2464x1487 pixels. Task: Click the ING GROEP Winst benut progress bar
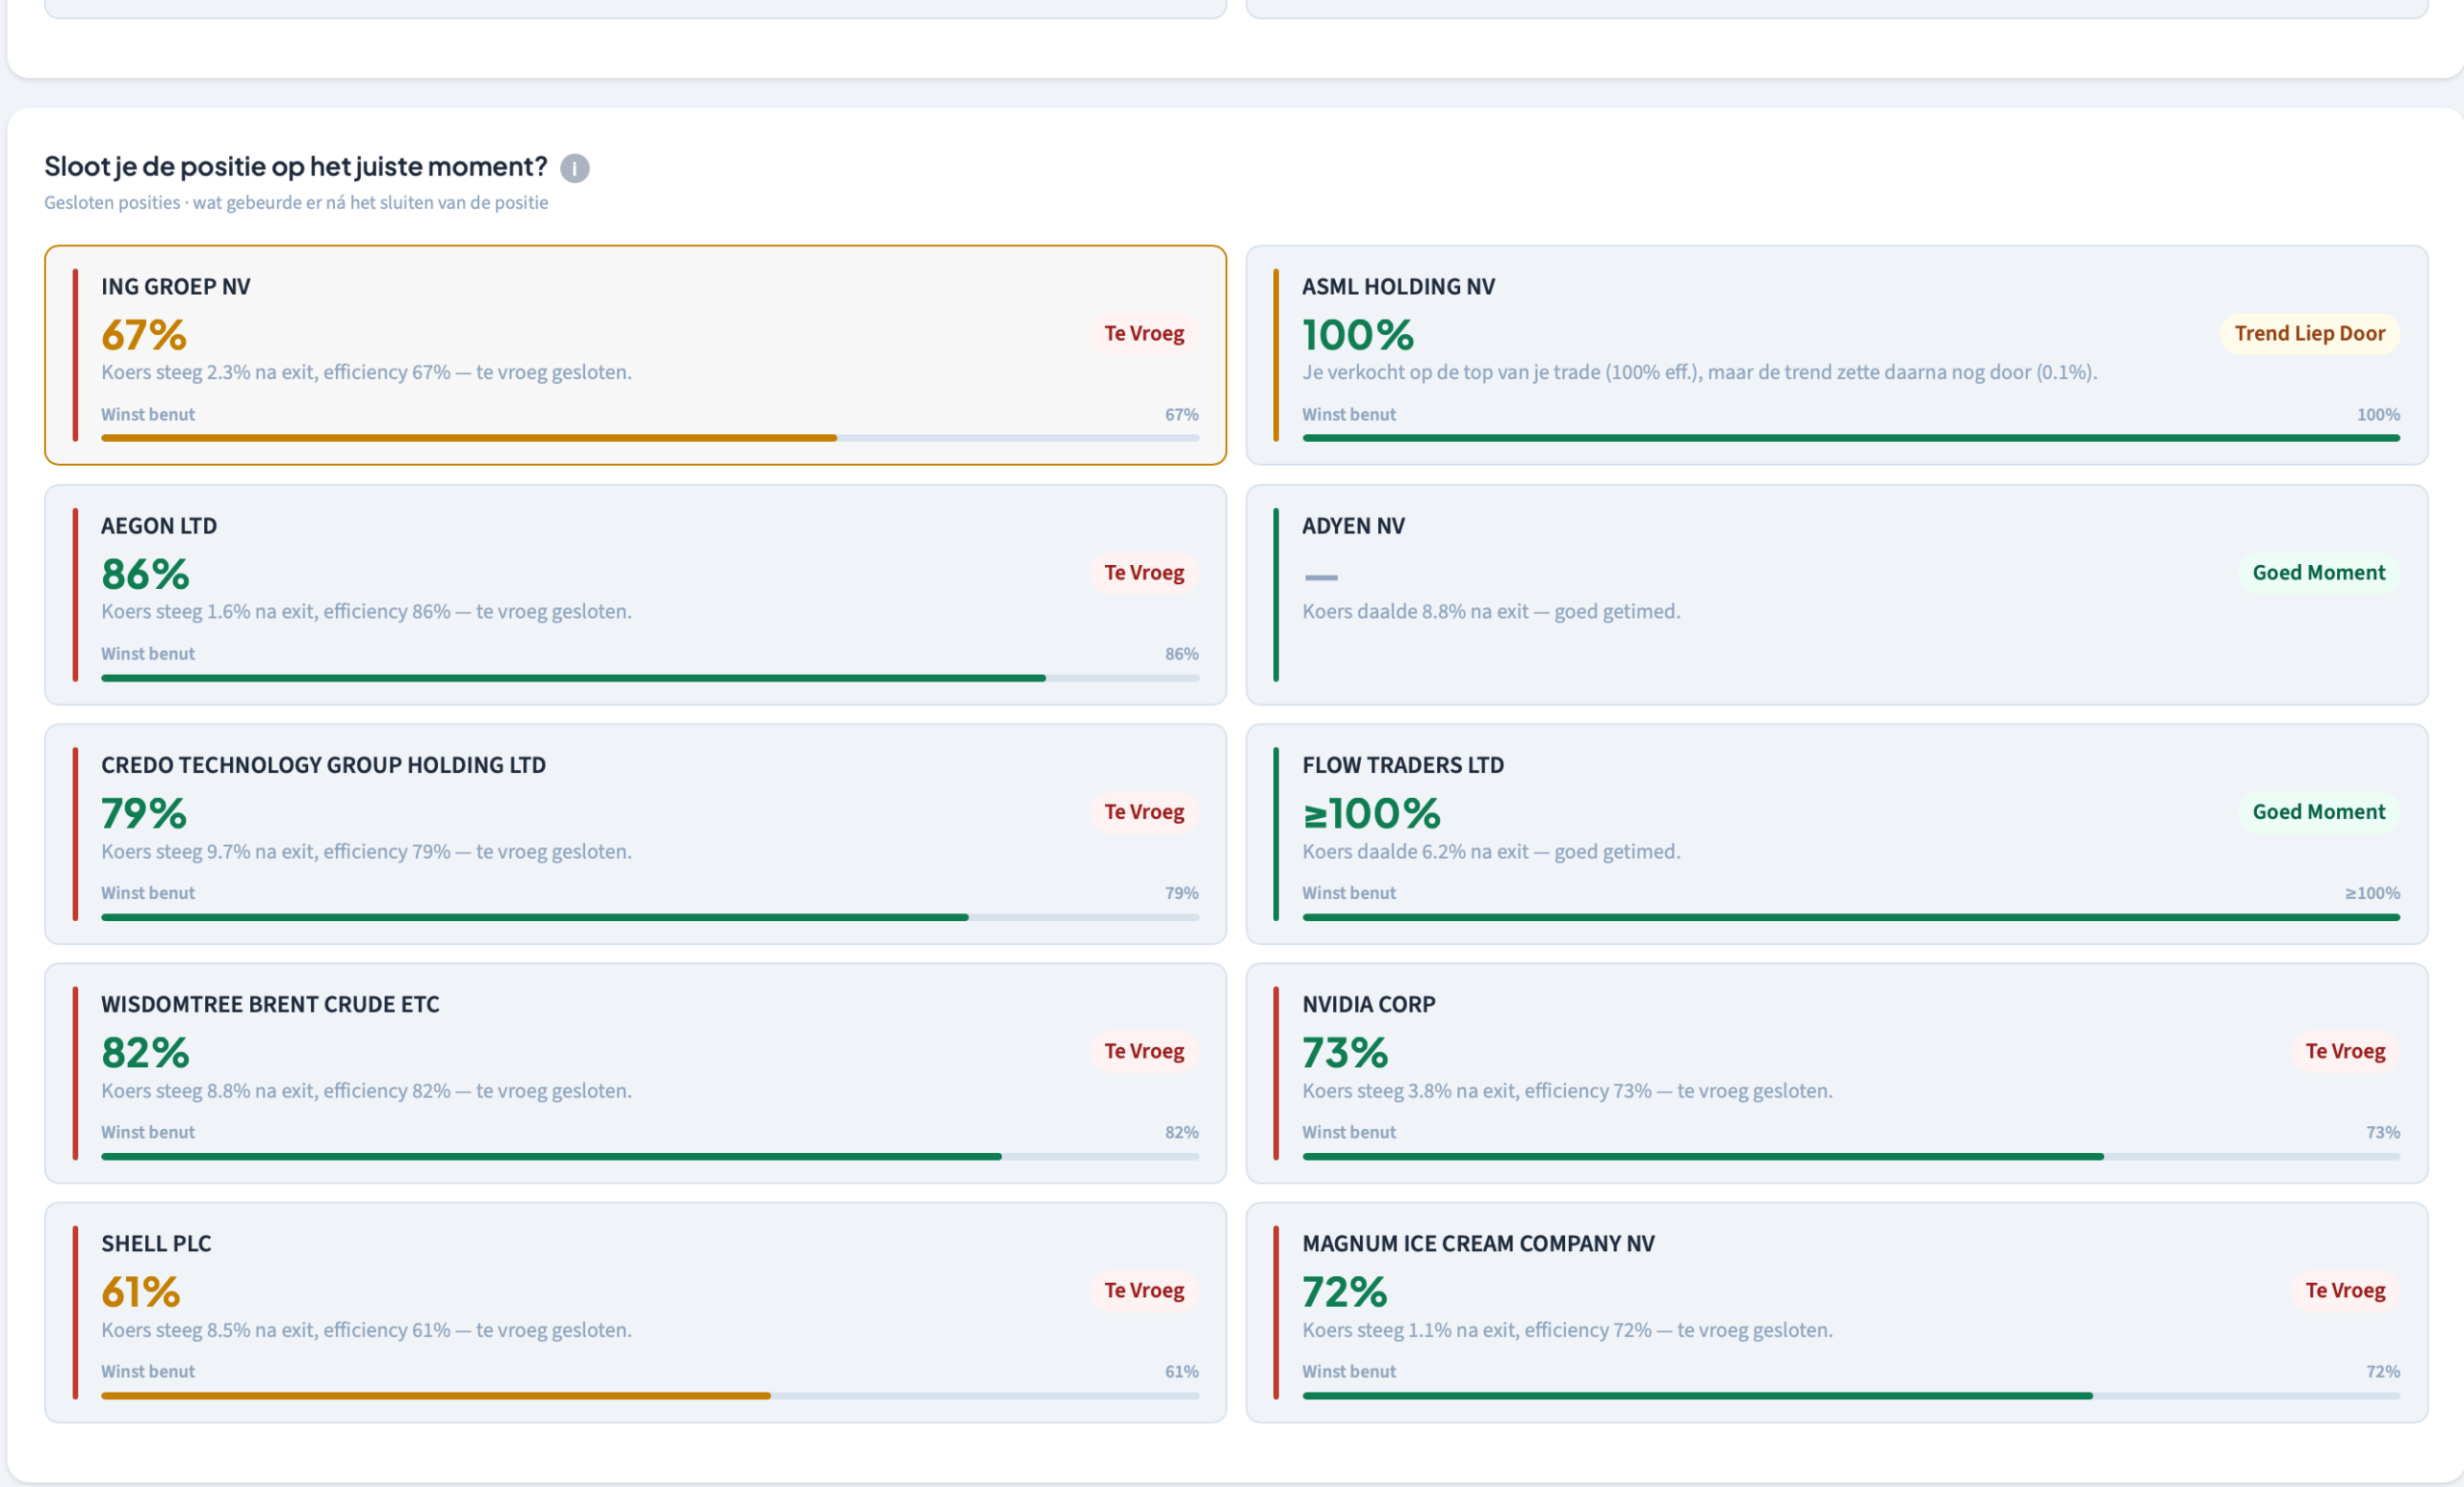point(650,438)
